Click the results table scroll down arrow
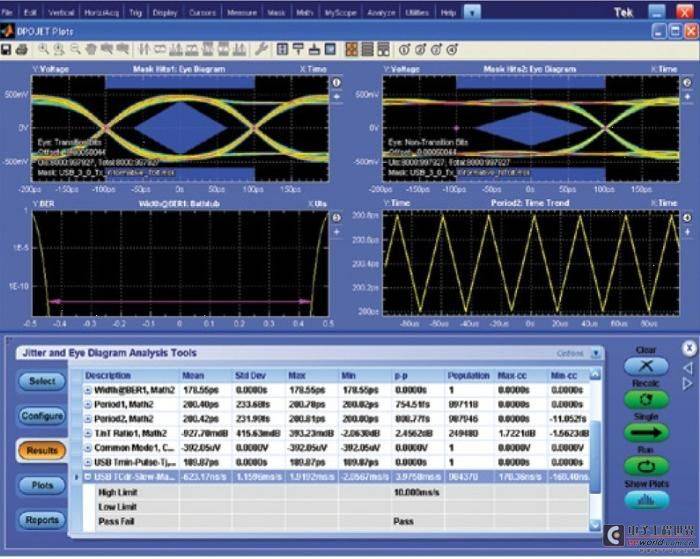Screen dimensions: 700x559 tap(595, 525)
